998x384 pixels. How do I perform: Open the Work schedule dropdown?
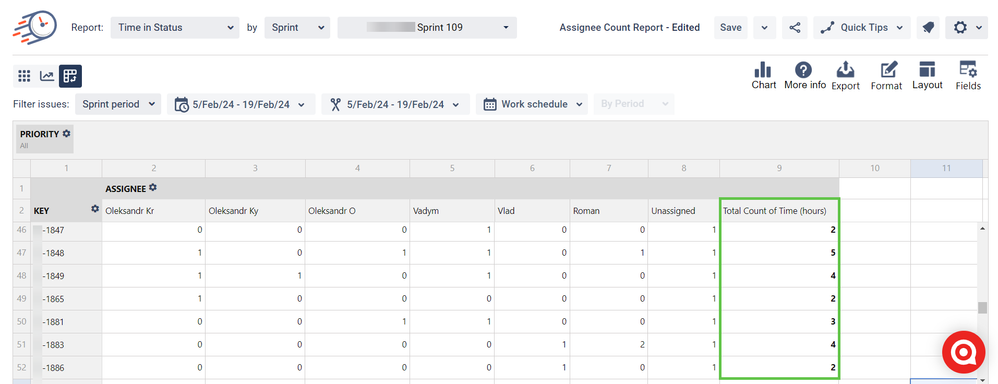pyautogui.click(x=531, y=104)
